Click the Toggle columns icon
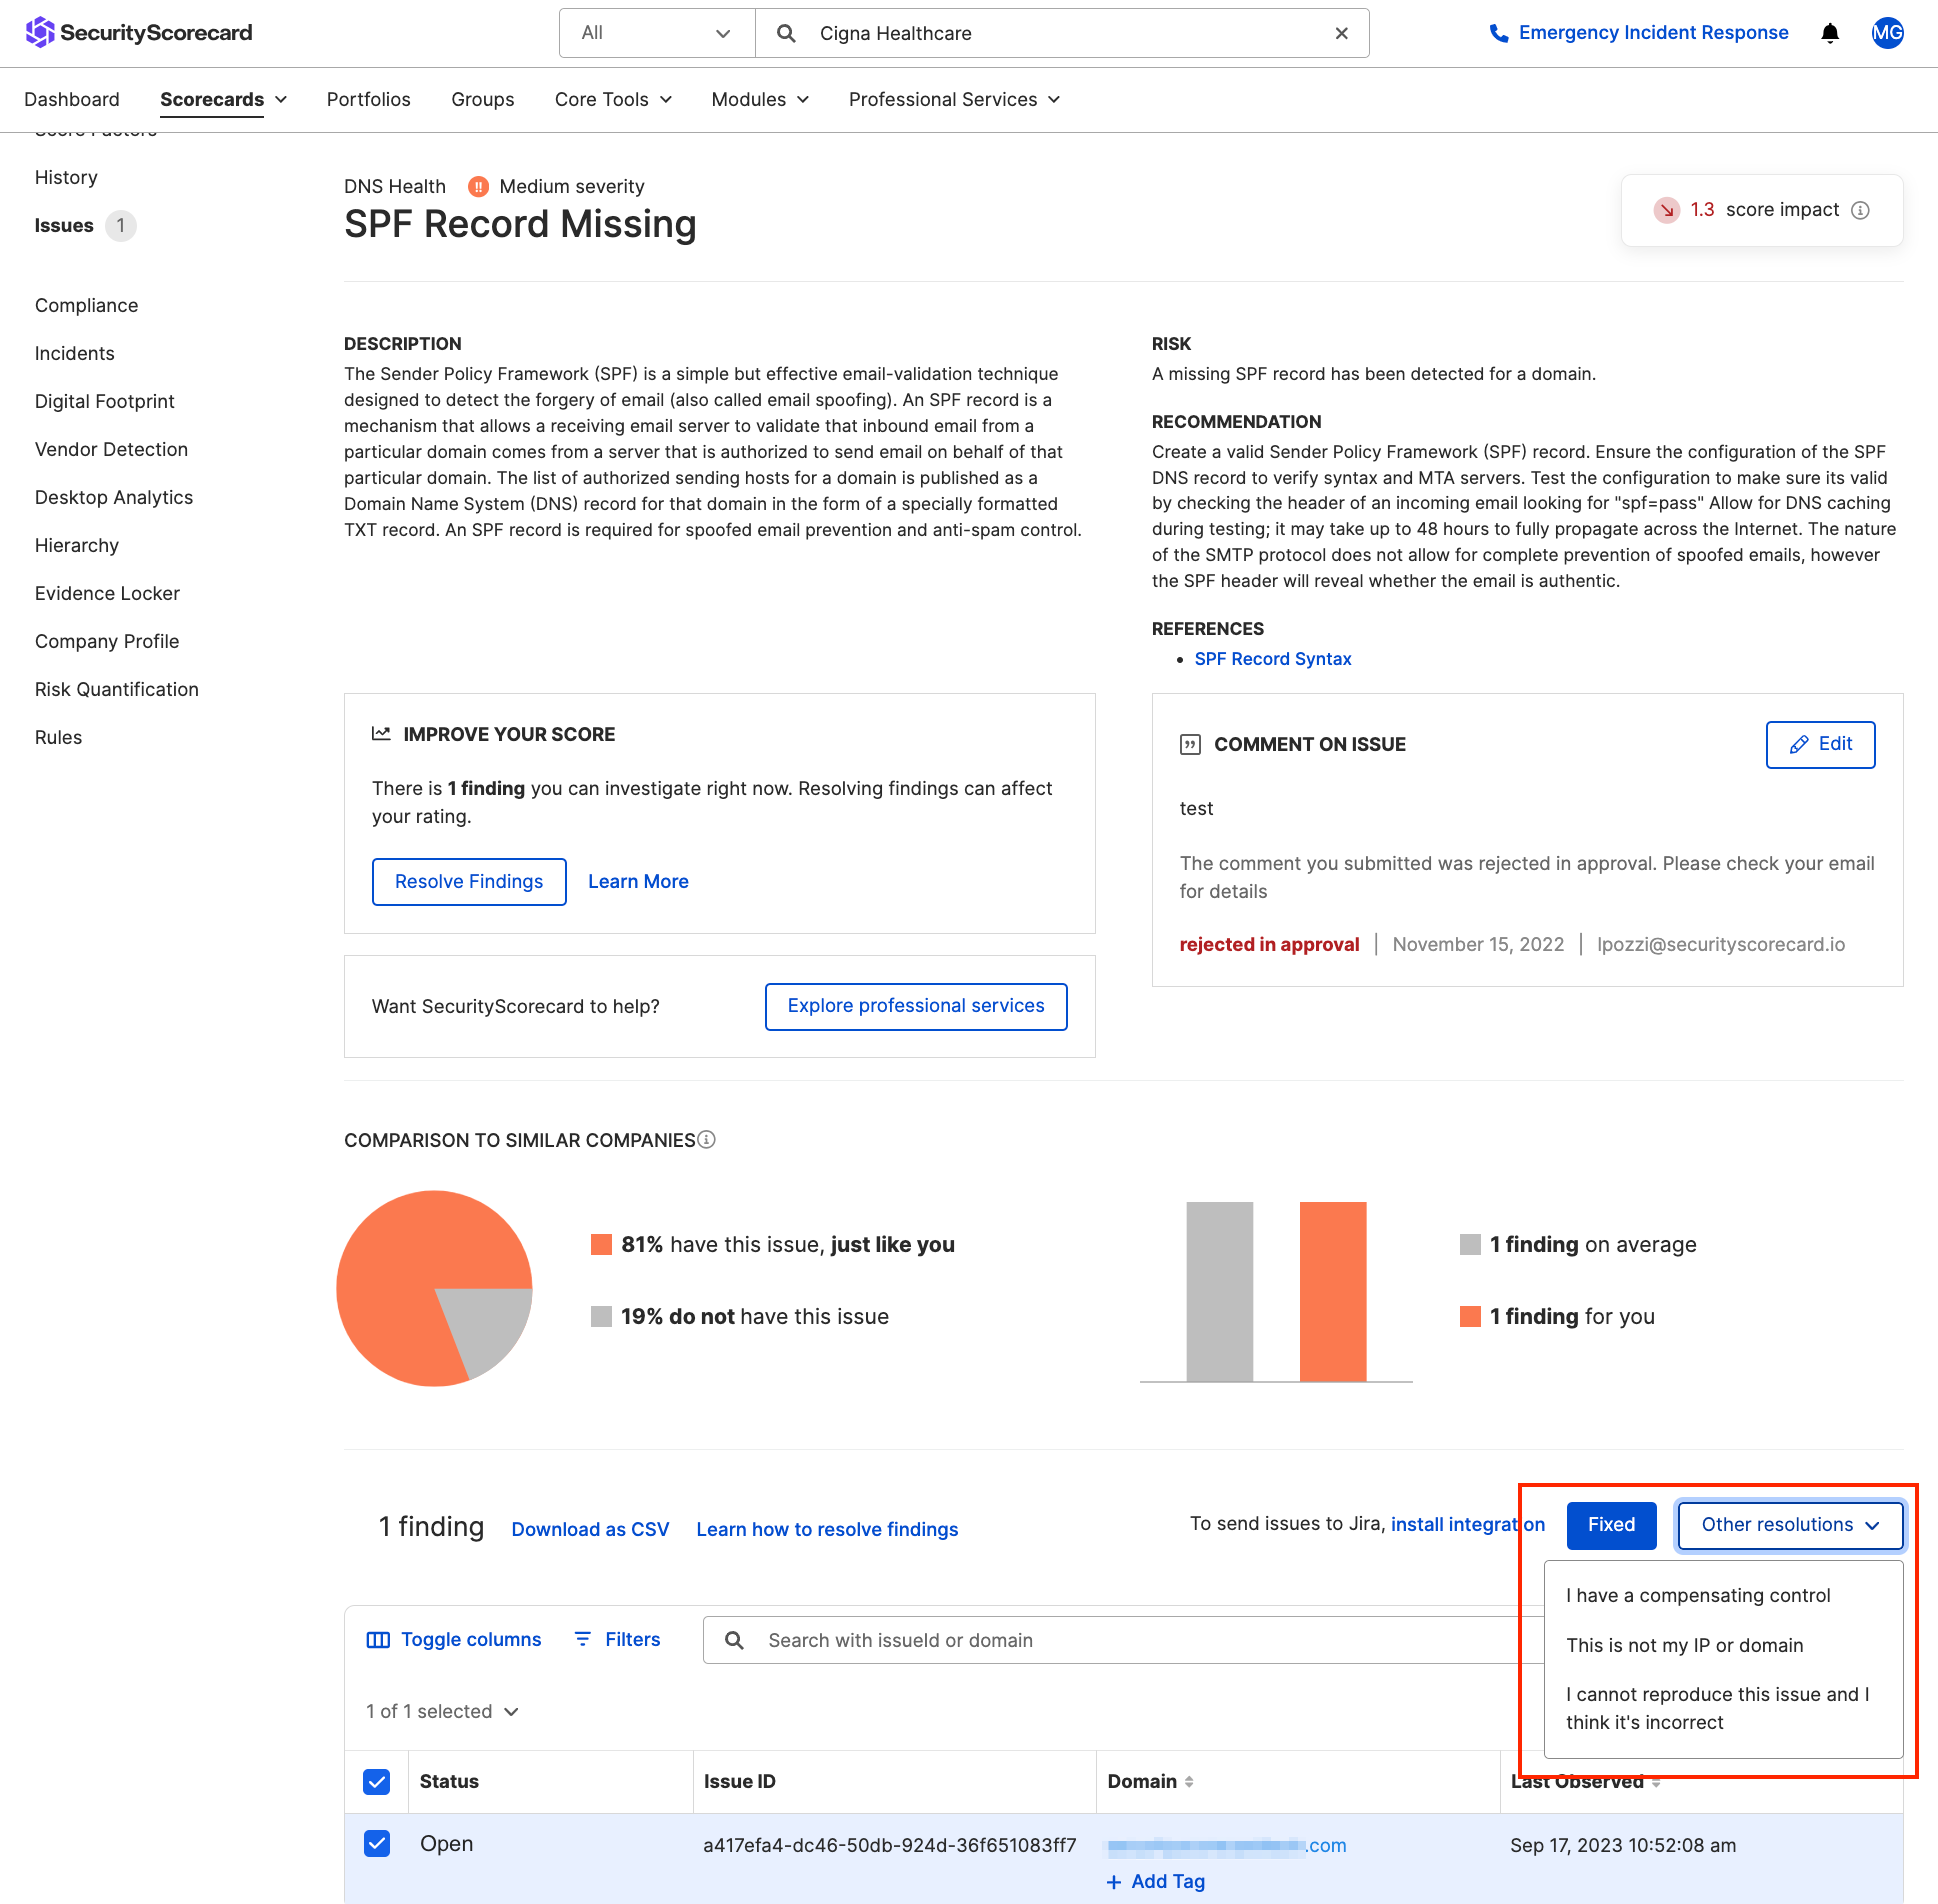The width and height of the screenshot is (1938, 1904). click(379, 1639)
